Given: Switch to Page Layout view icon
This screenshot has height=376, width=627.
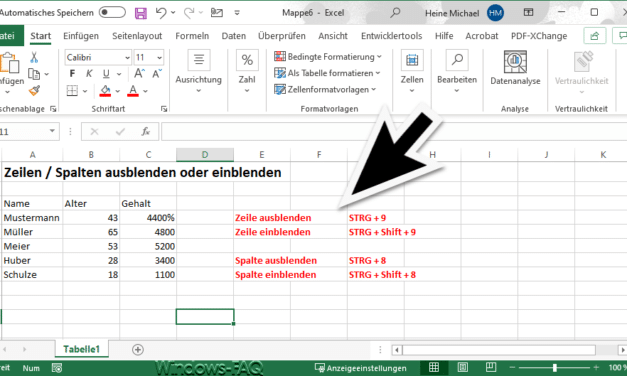Looking at the screenshot, I should coord(463,368).
